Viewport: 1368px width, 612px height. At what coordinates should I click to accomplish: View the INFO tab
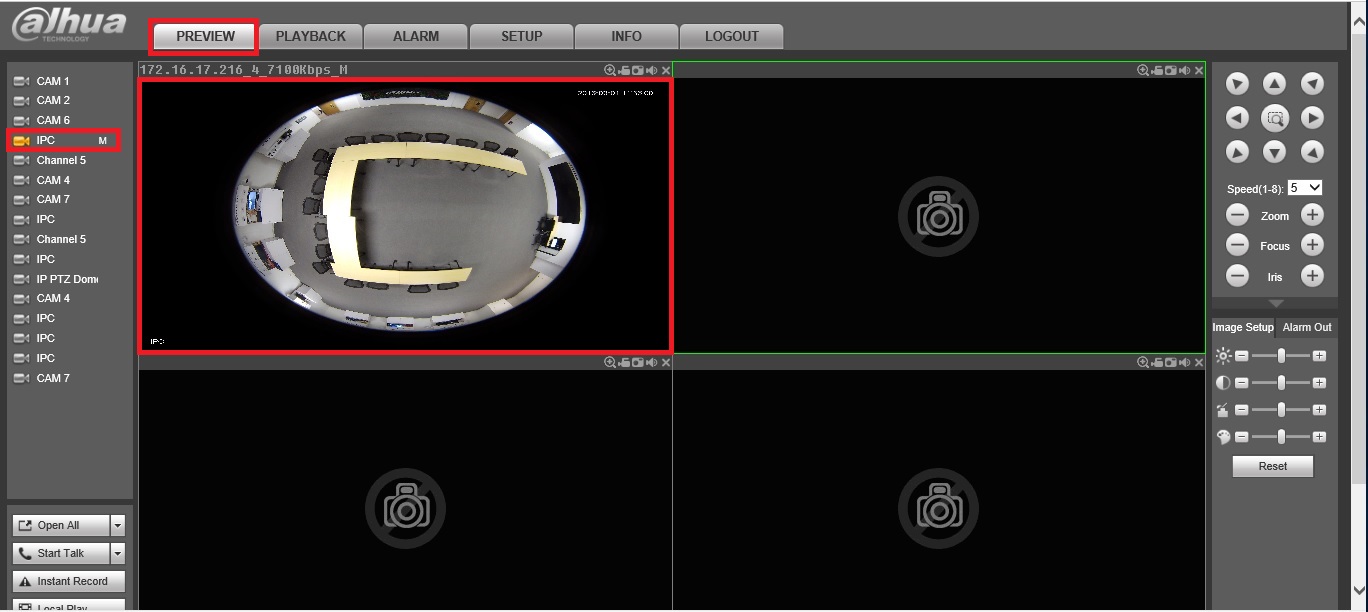[626, 36]
